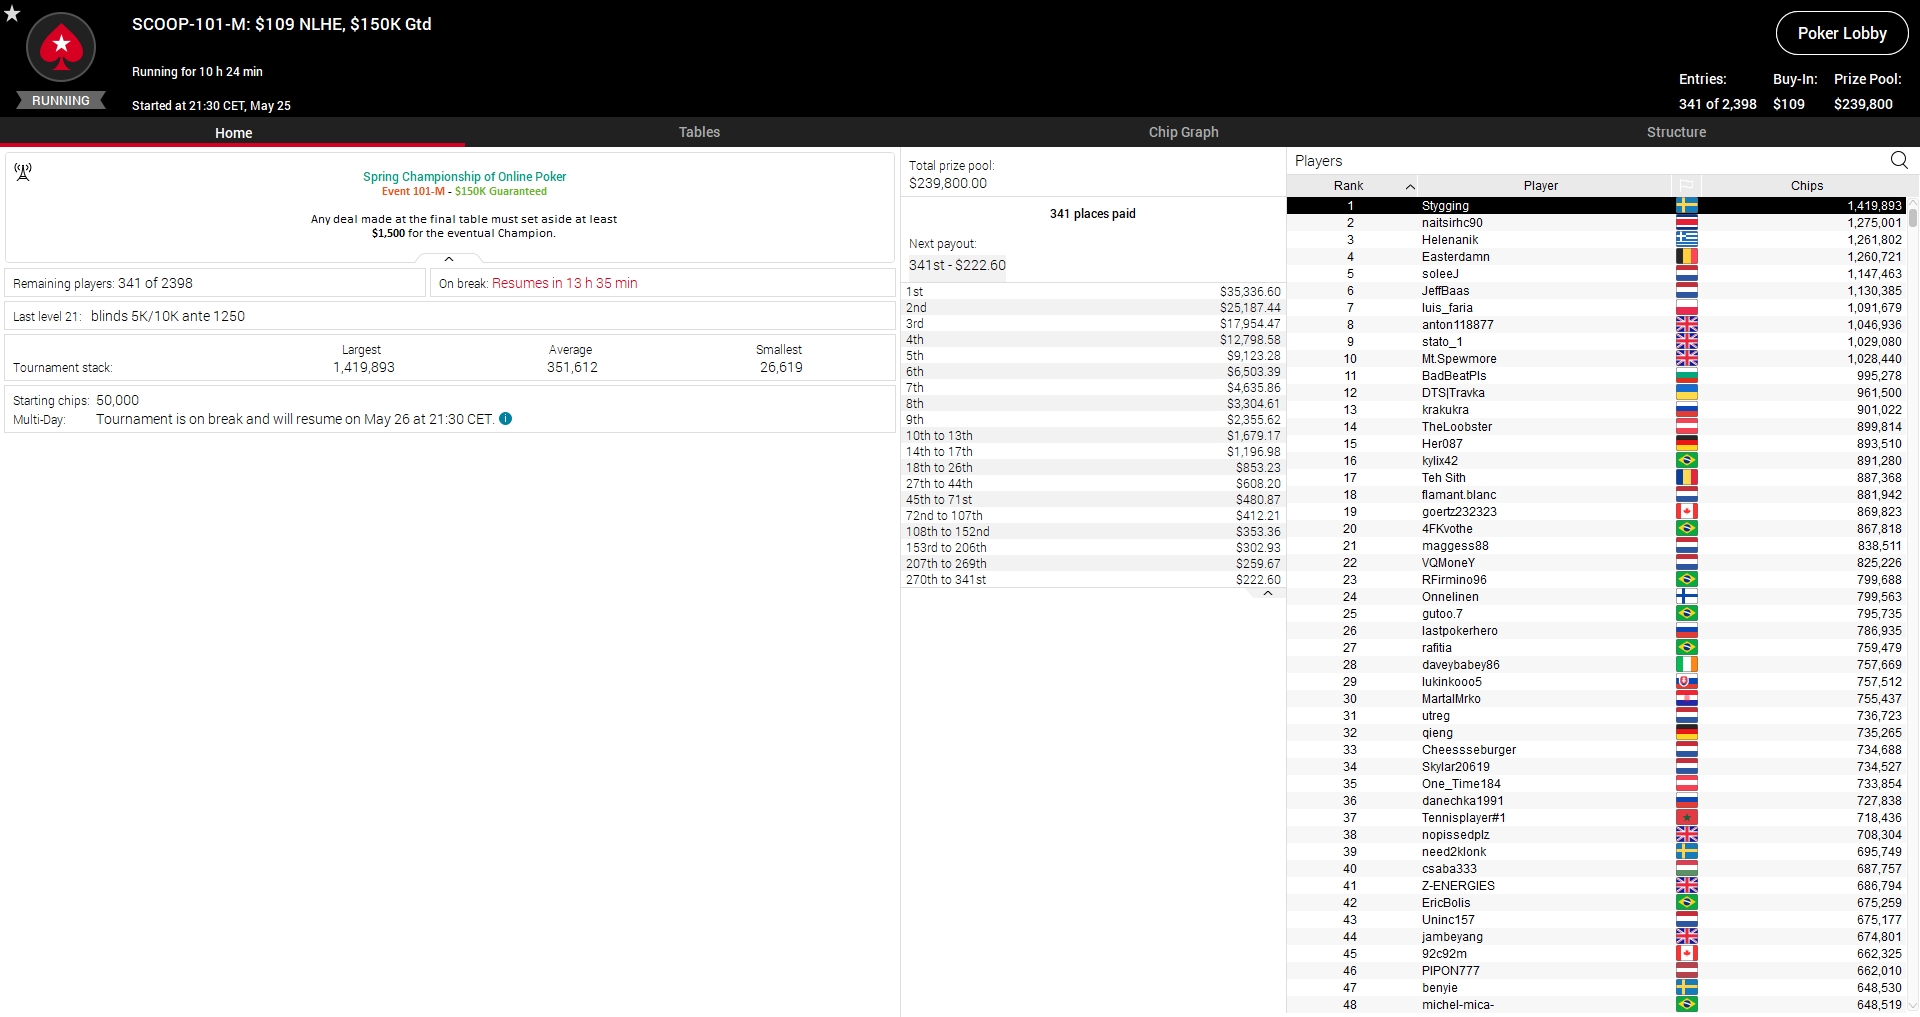
Task: Click the RUNNING status badge
Action: [x=61, y=101]
